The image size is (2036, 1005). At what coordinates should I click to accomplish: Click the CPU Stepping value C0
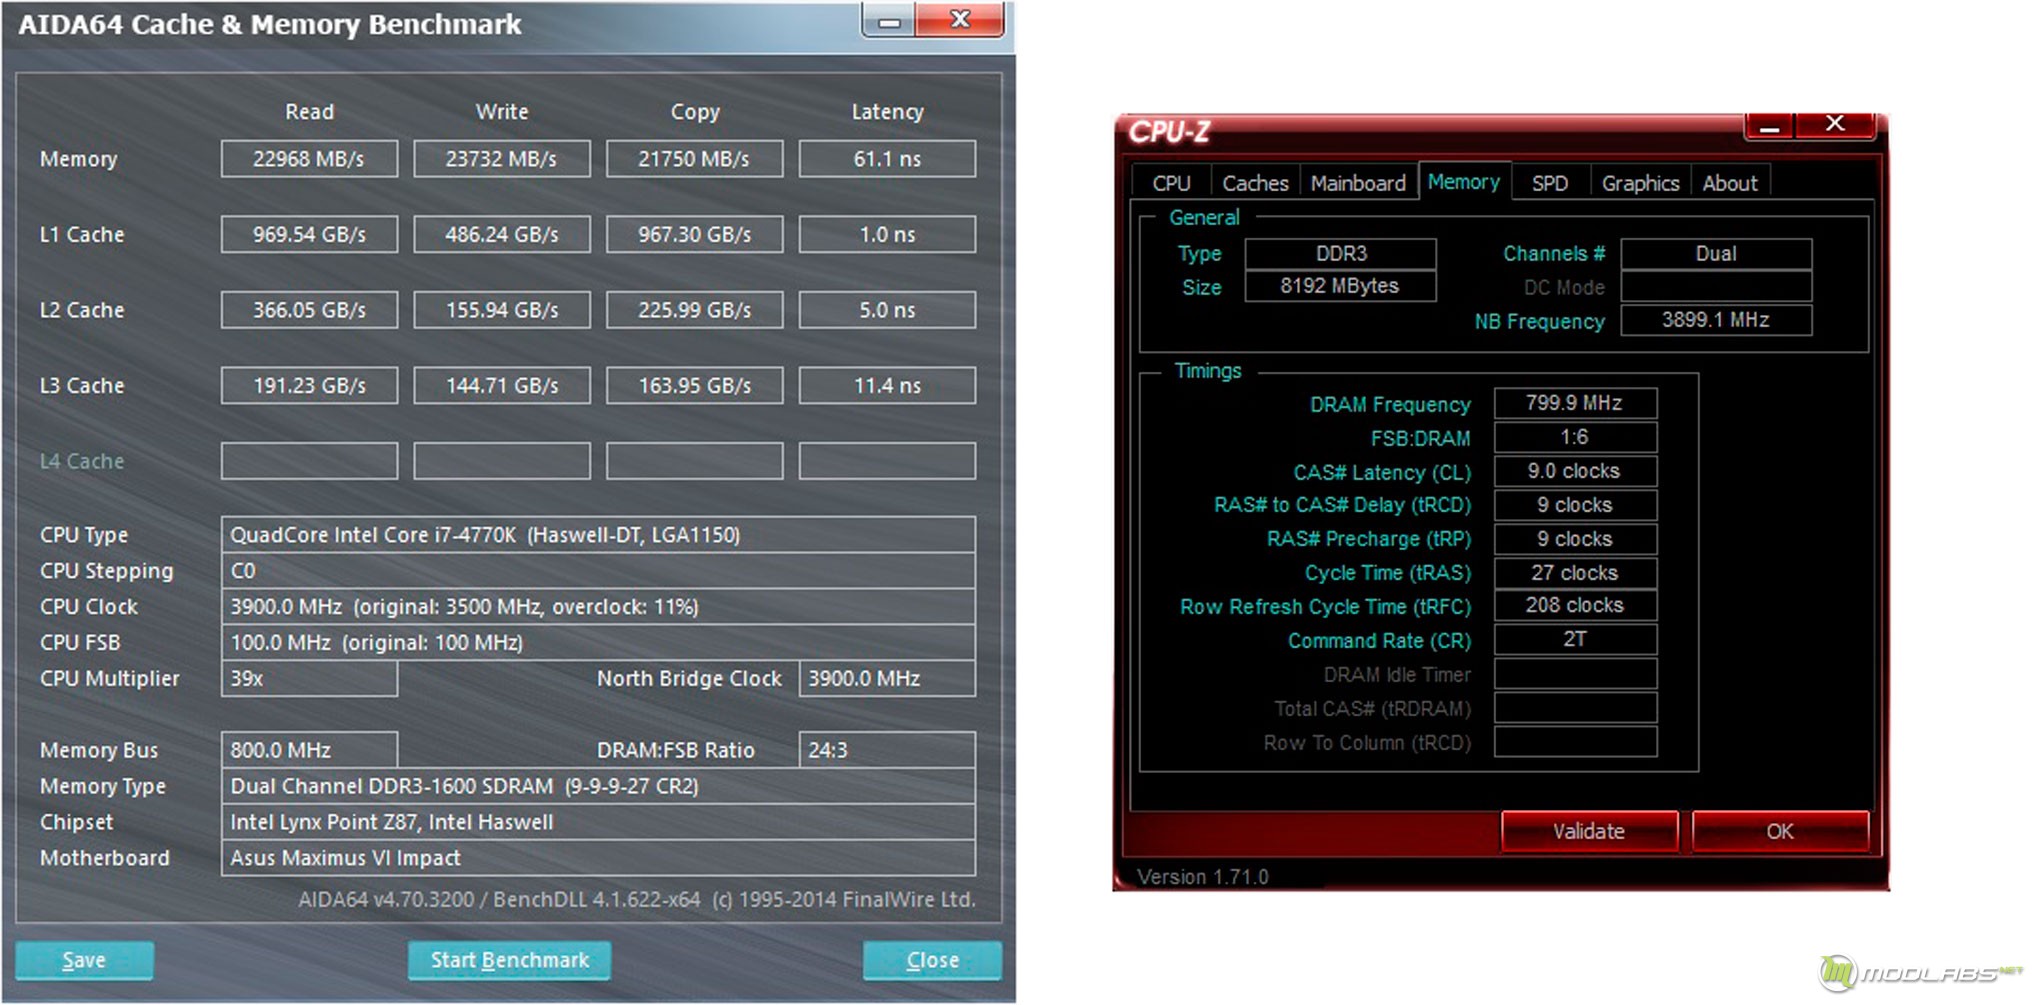click(598, 571)
